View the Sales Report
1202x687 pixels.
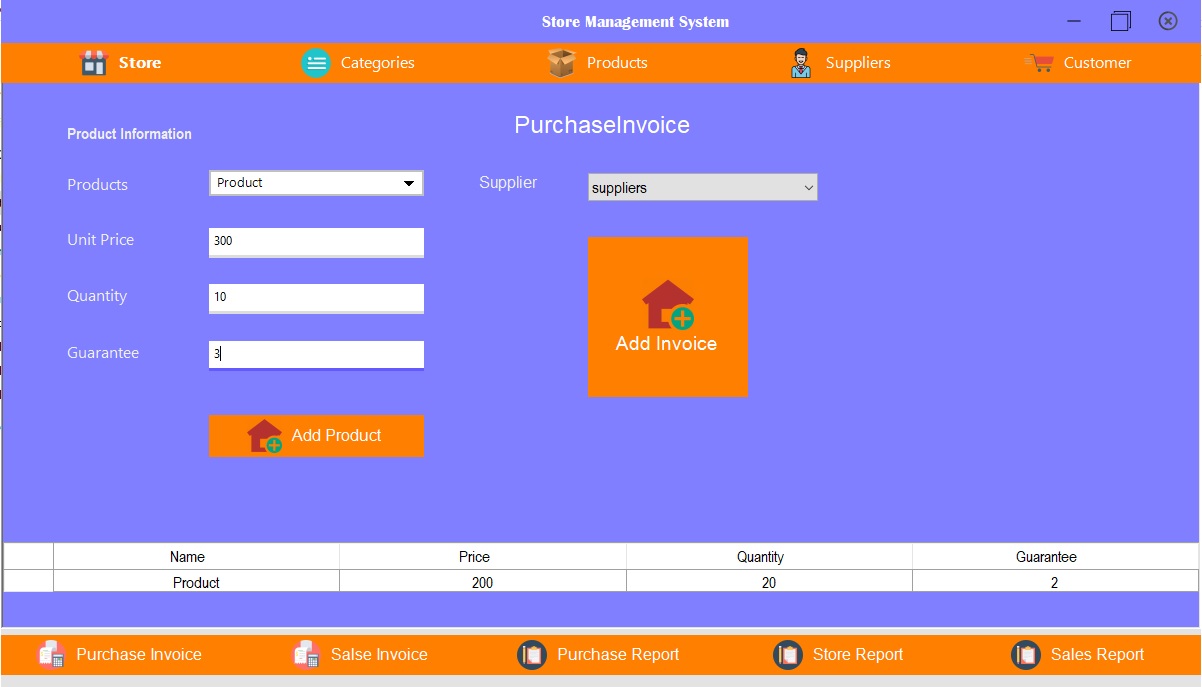click(x=1097, y=655)
